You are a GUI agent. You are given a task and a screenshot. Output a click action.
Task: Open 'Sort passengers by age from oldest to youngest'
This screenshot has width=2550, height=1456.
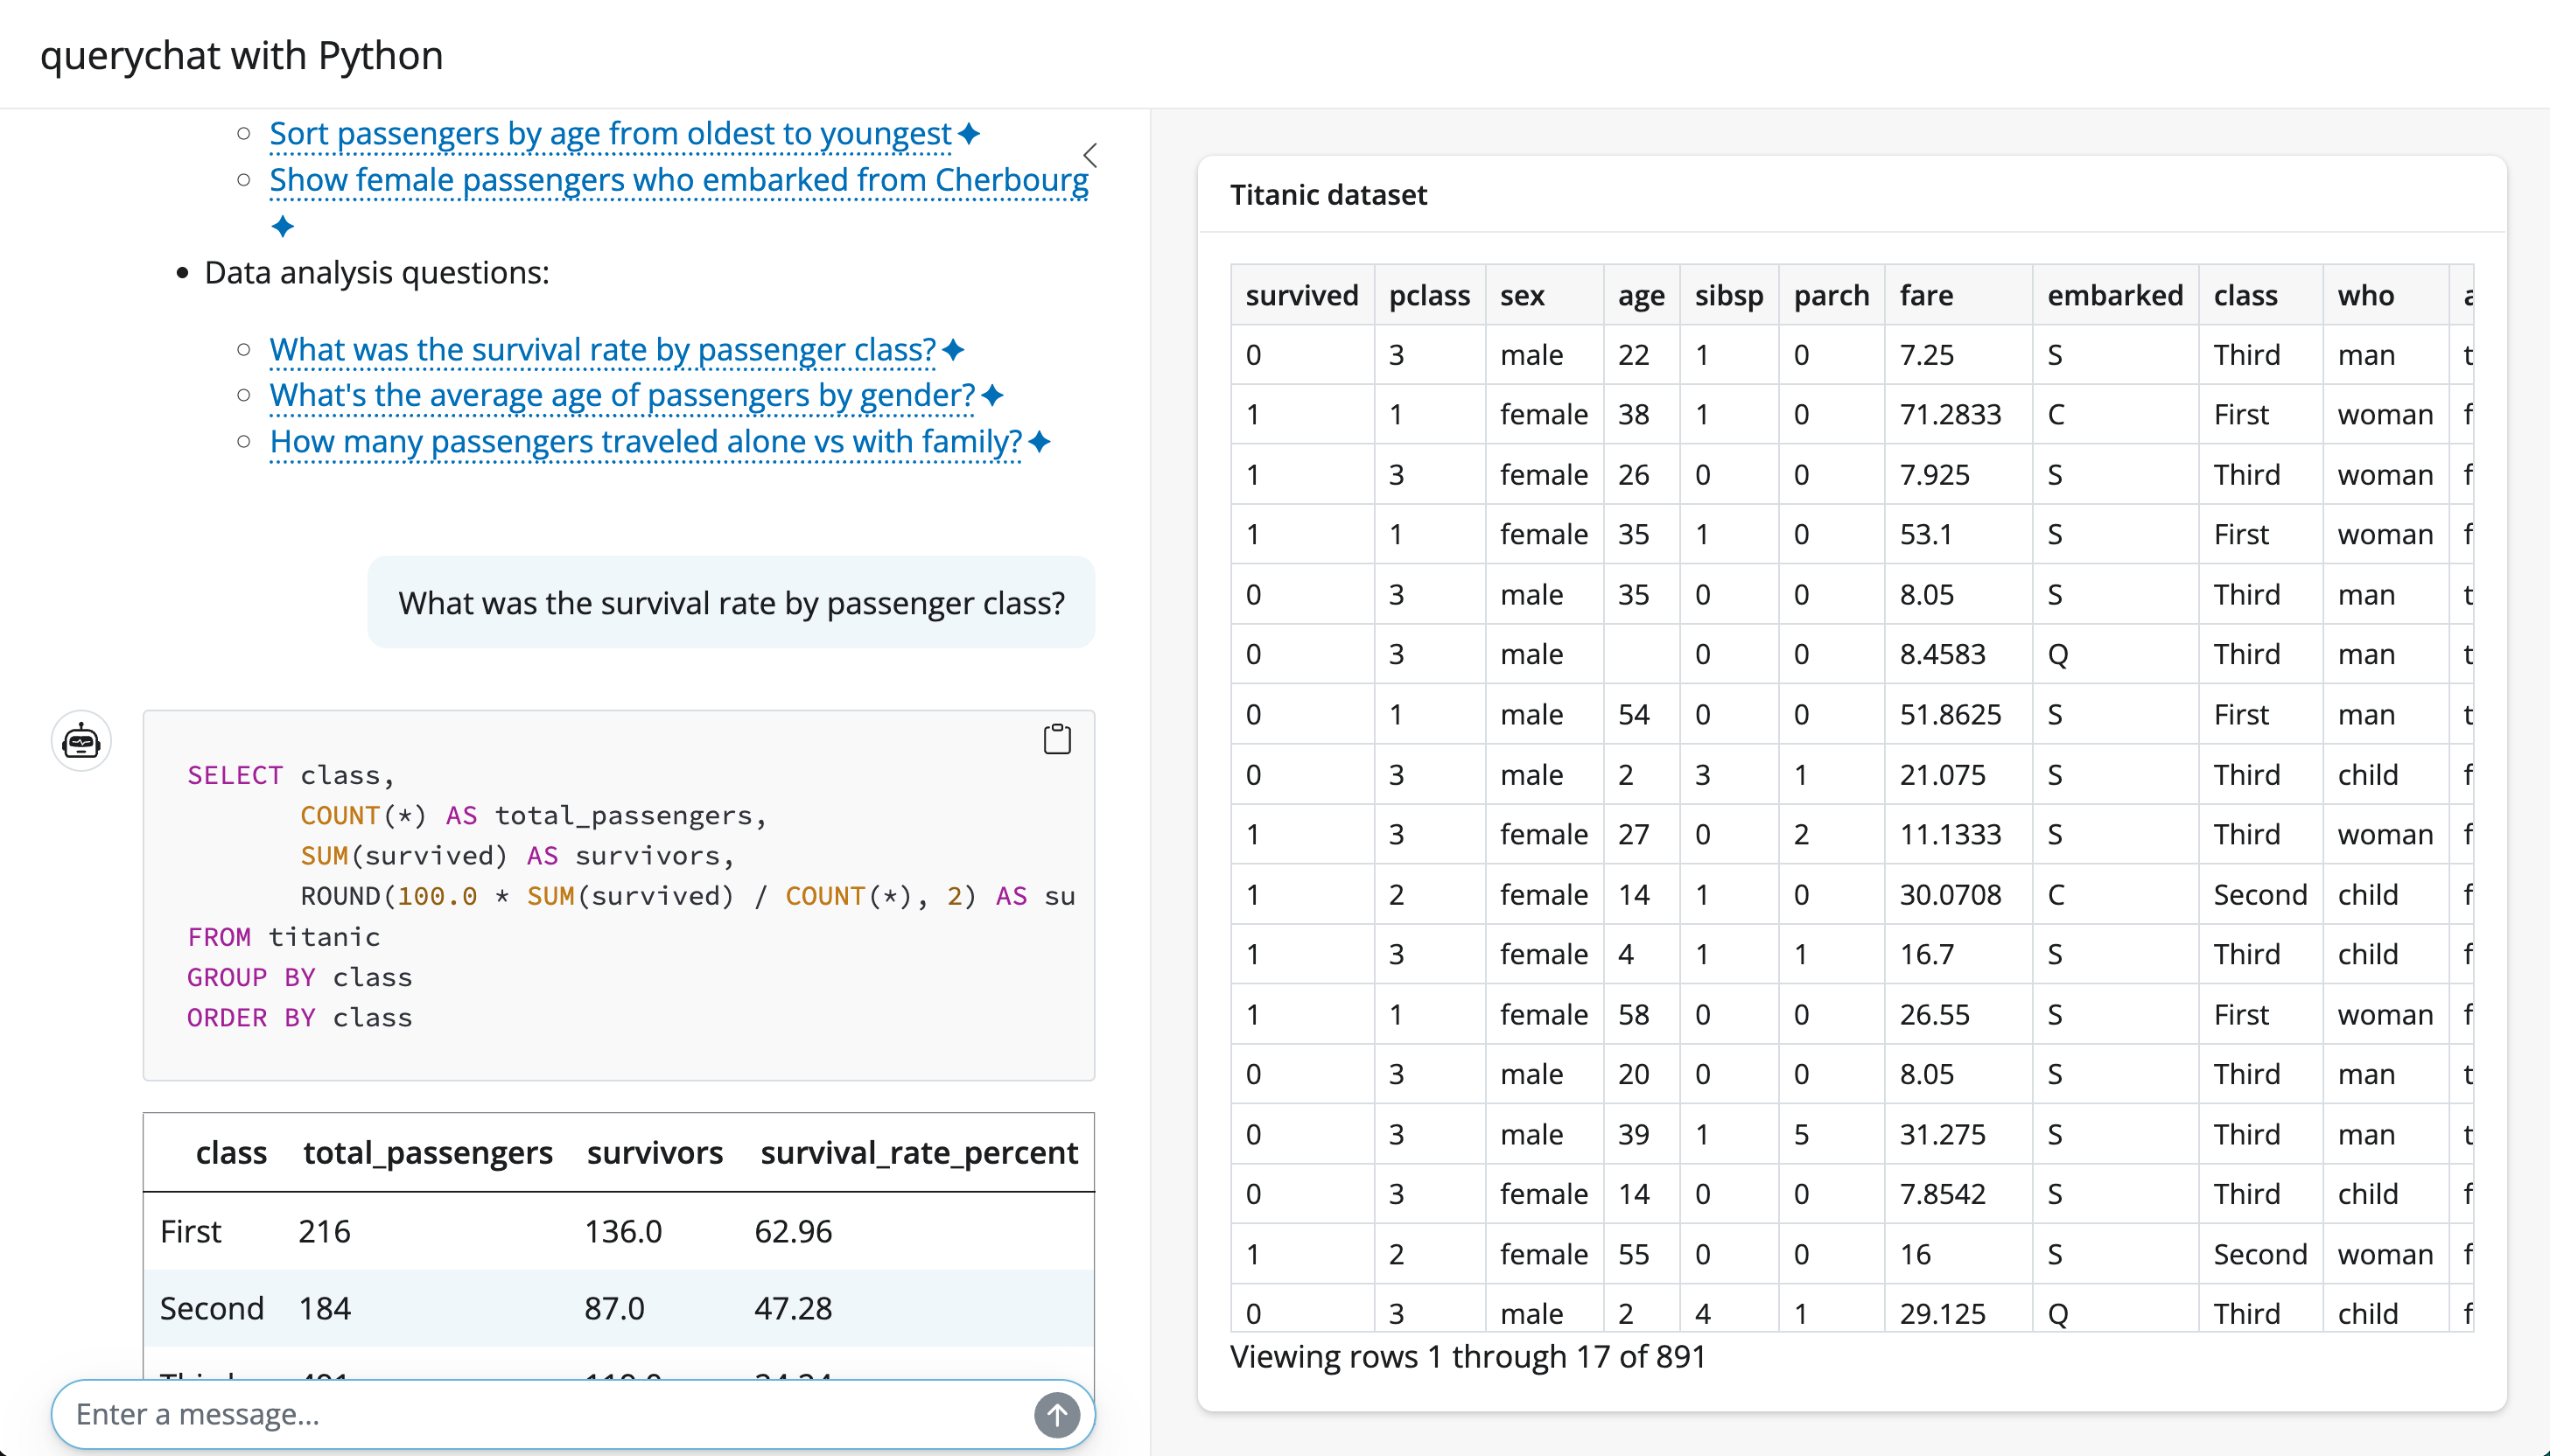coord(610,133)
